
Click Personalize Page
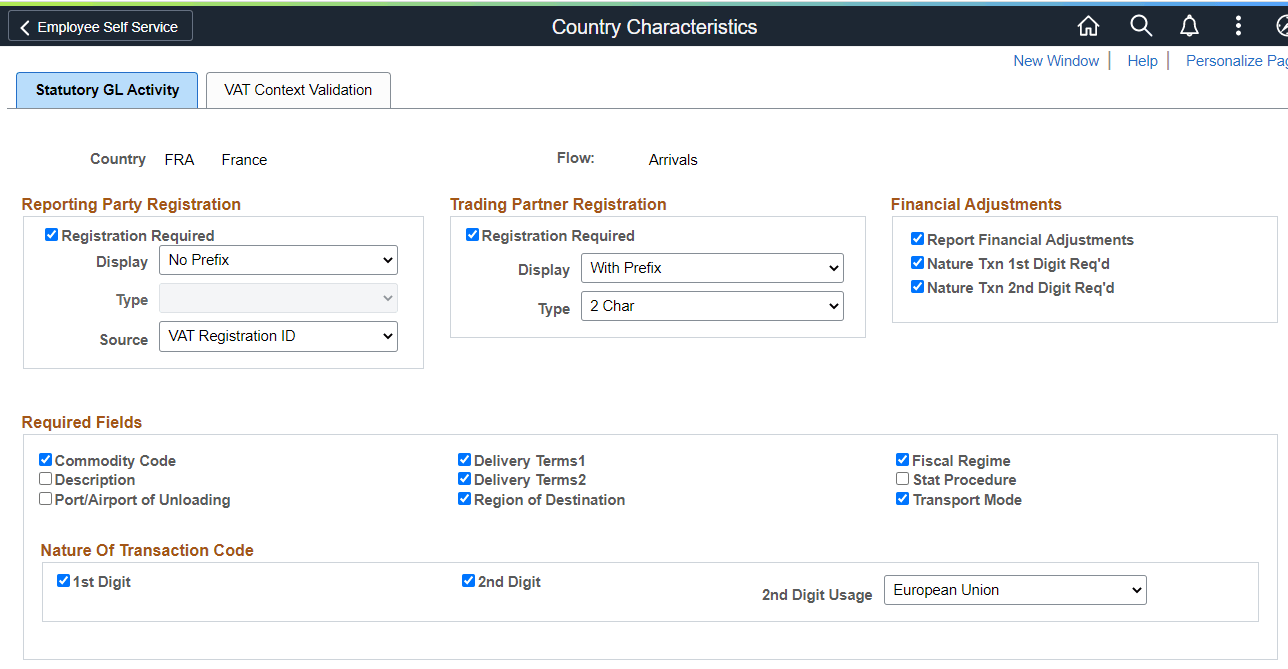[x=1232, y=60]
